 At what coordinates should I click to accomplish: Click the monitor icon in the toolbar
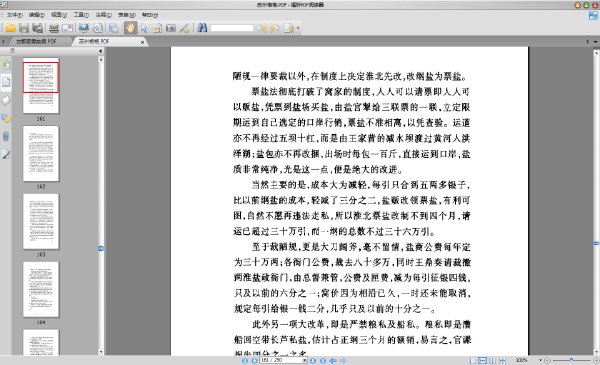[83, 28]
